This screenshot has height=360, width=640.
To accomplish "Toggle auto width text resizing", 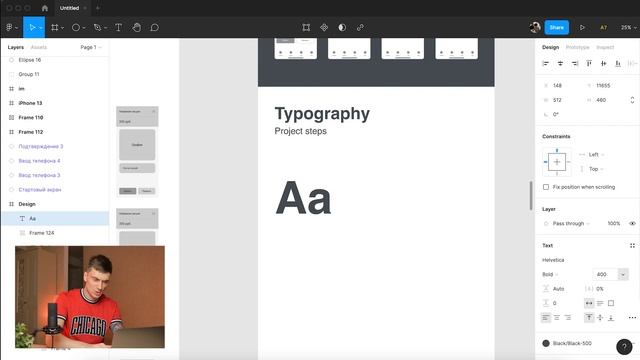I will (589, 303).
